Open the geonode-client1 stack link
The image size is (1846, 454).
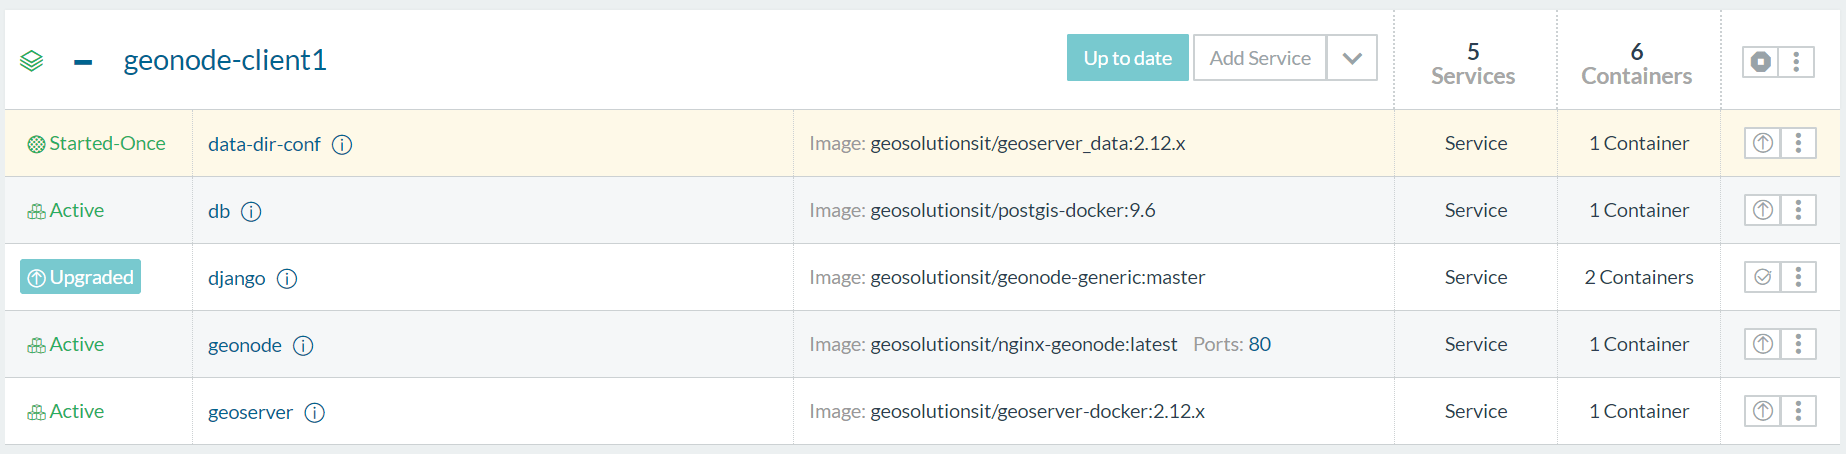coord(225,60)
